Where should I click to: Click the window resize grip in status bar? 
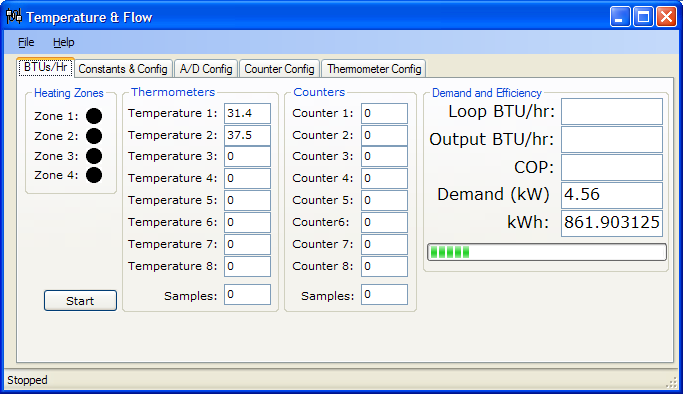671,382
